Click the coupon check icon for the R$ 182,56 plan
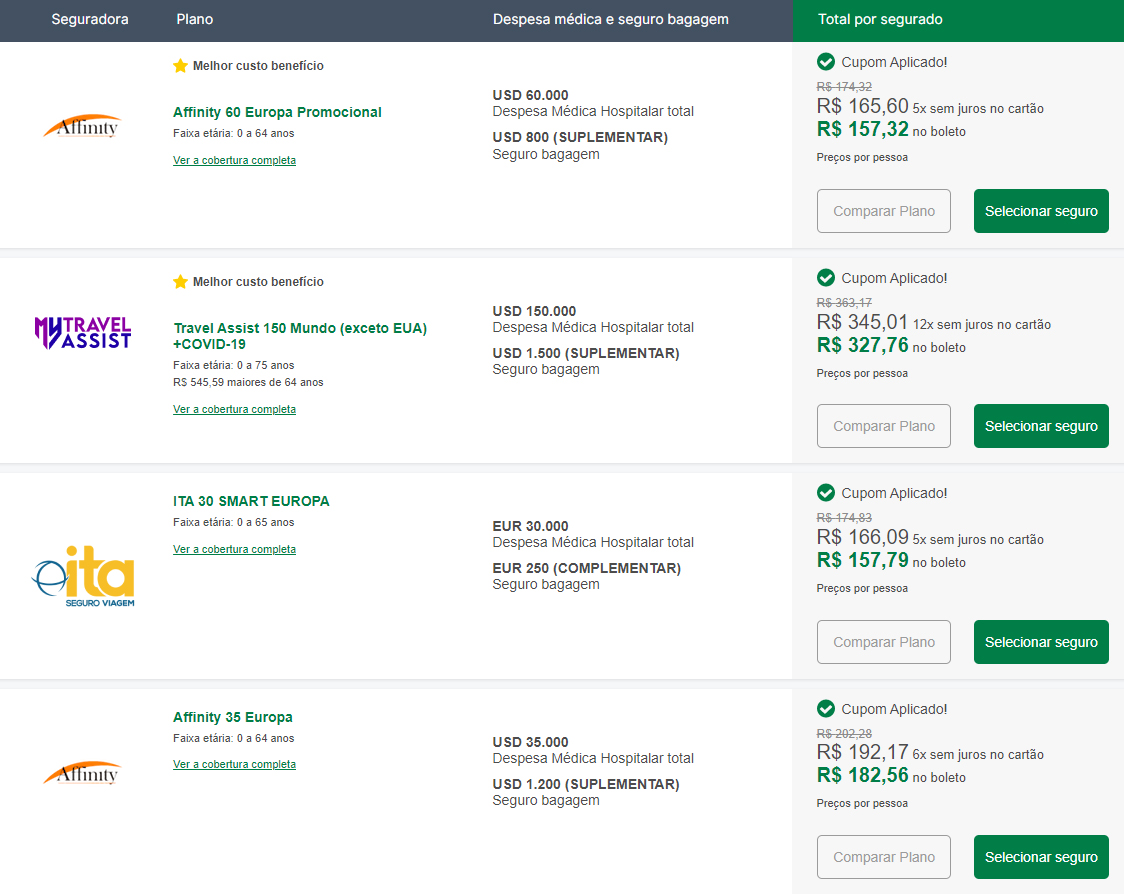The image size is (1124, 894). pyautogui.click(x=826, y=708)
